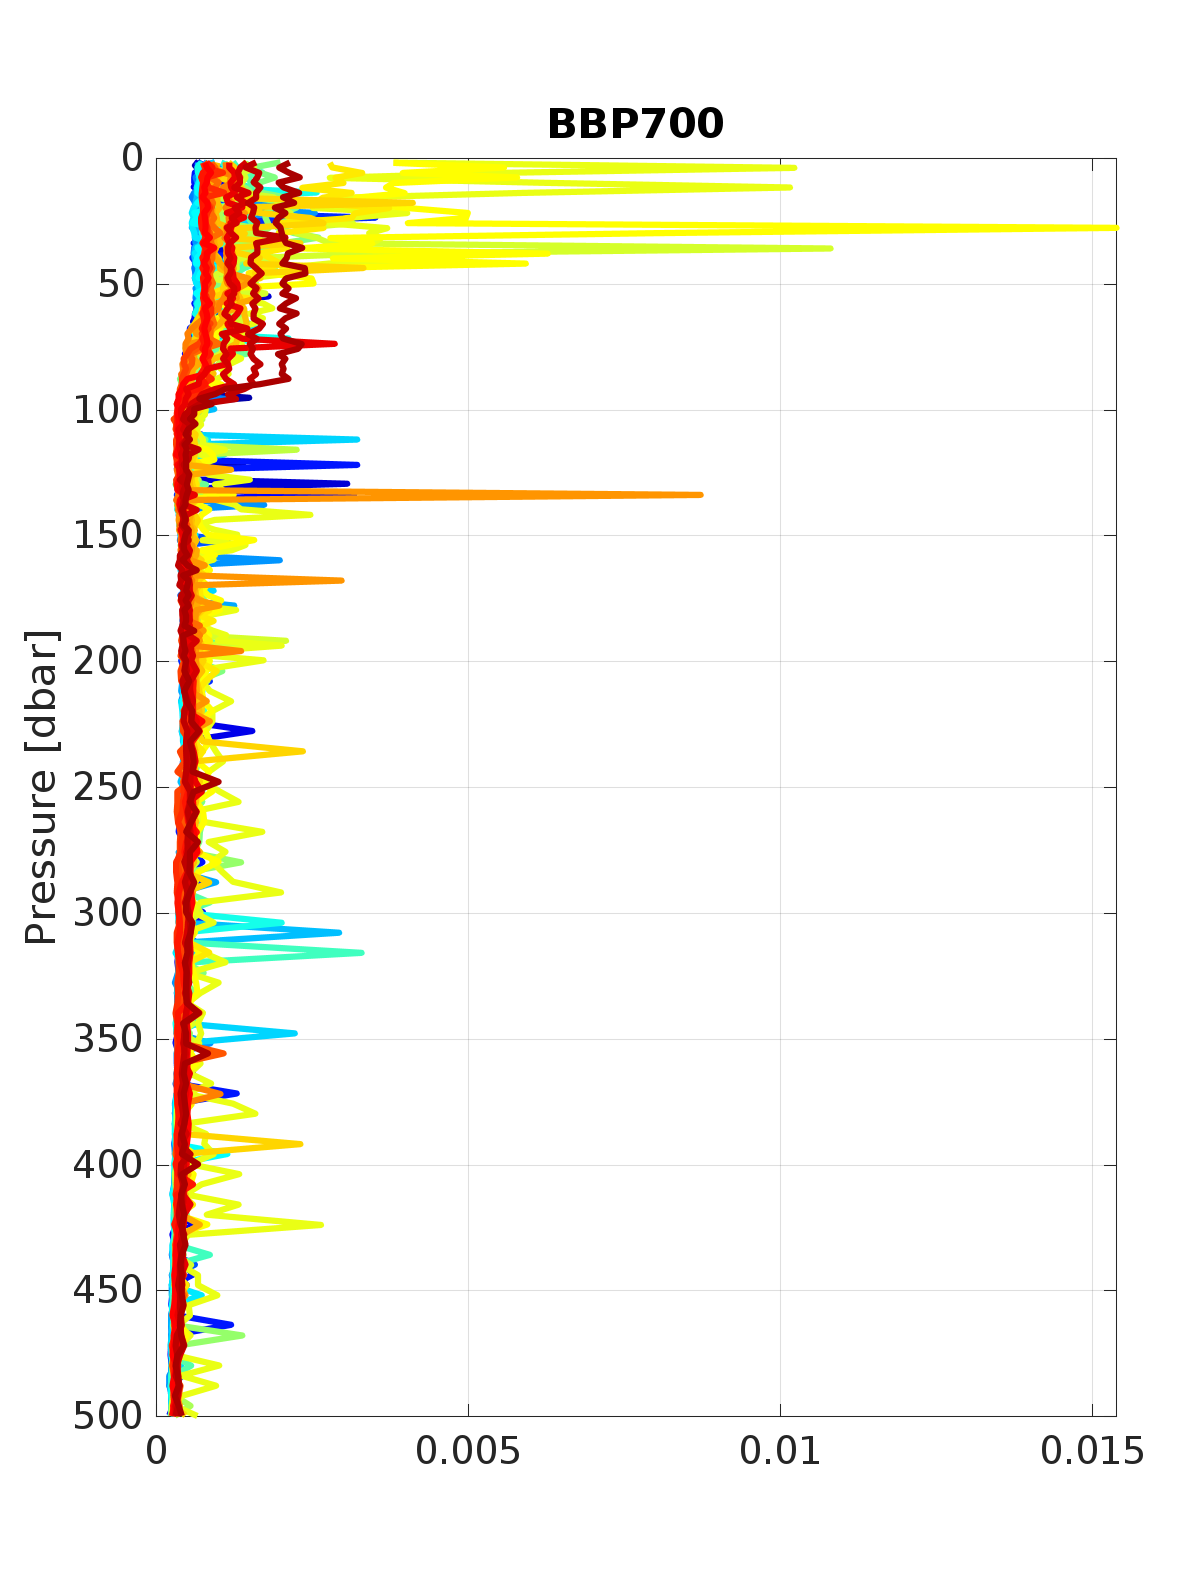The image size is (1200, 1575).
Task: Click the y-axis tick label 250
Action: (109, 787)
